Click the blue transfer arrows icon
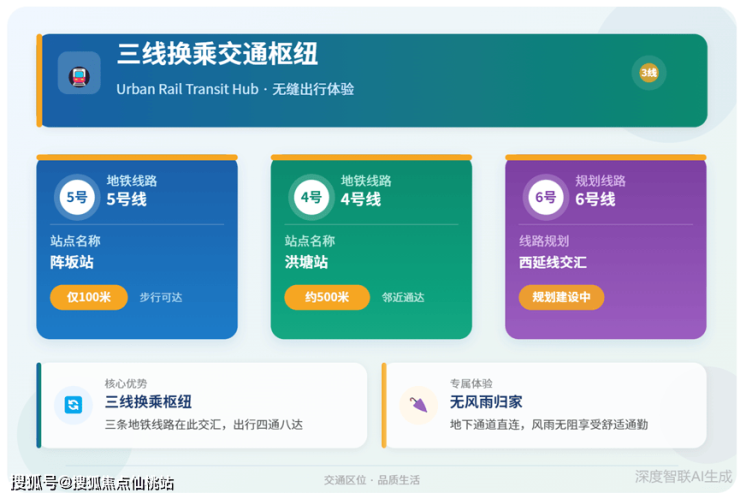The image size is (740, 499). pyautogui.click(x=73, y=405)
